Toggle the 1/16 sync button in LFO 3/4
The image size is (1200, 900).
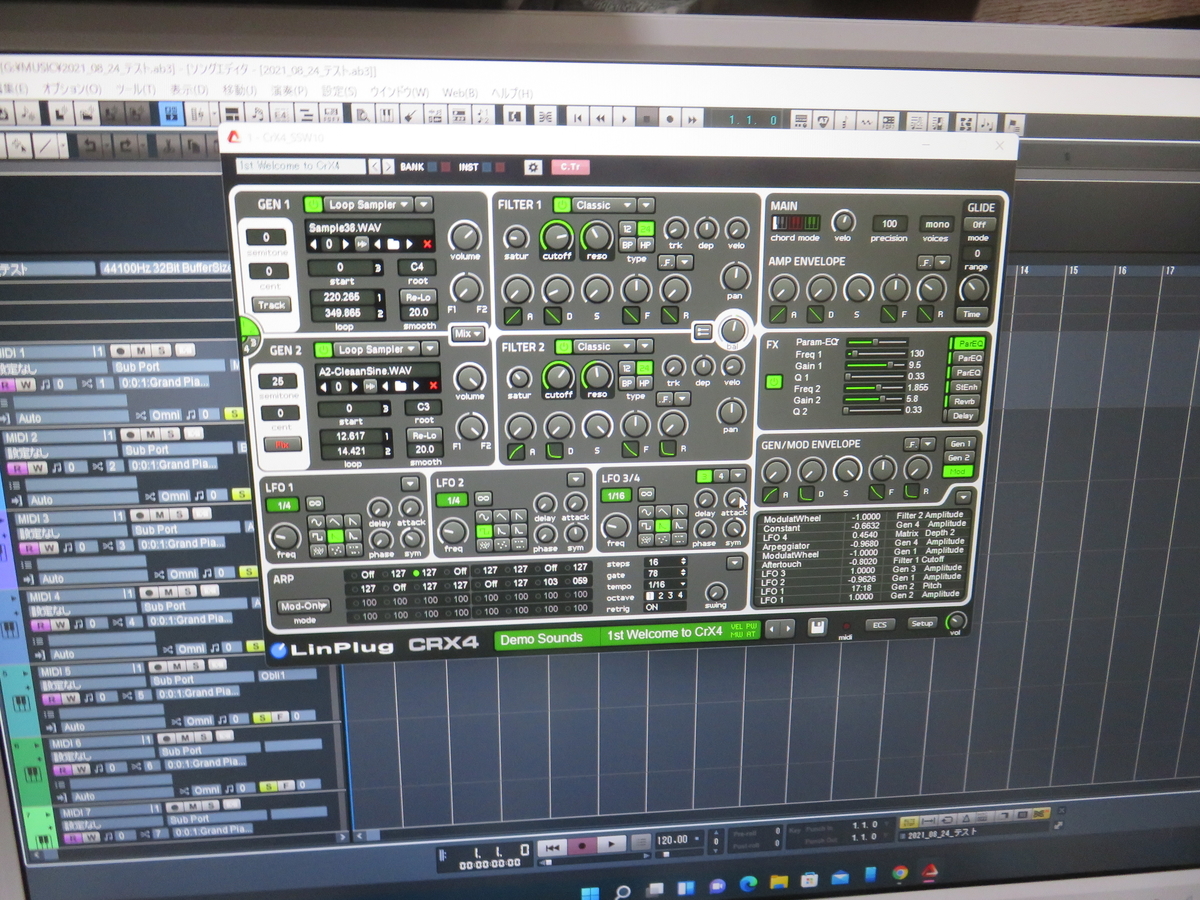[x=616, y=494]
